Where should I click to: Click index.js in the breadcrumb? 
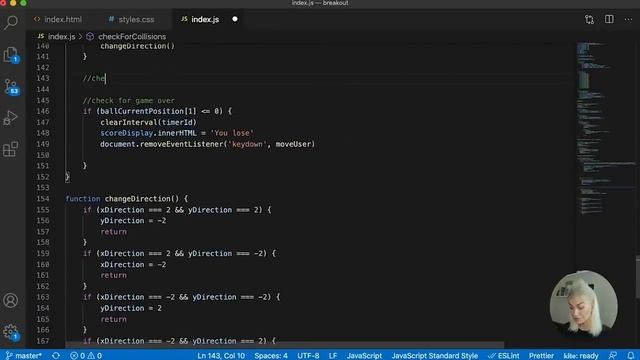61,37
